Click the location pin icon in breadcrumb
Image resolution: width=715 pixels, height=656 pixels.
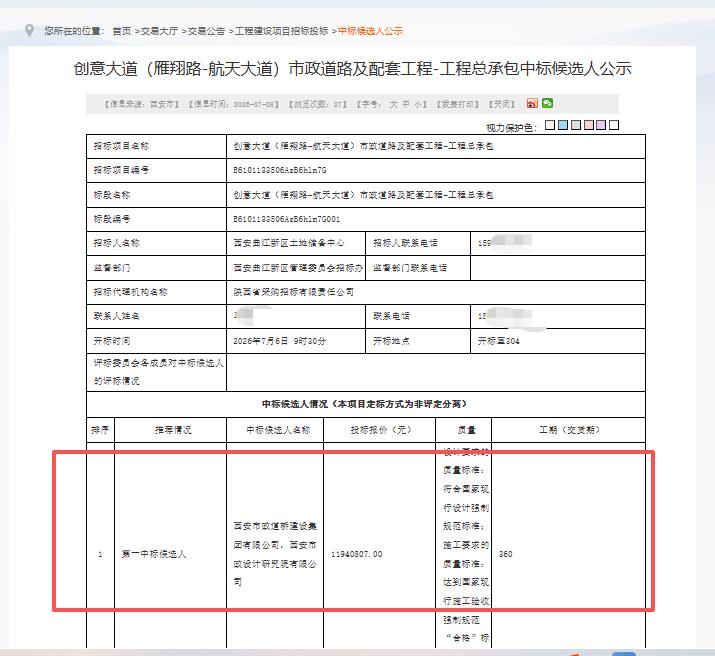pyautogui.click(x=29, y=30)
